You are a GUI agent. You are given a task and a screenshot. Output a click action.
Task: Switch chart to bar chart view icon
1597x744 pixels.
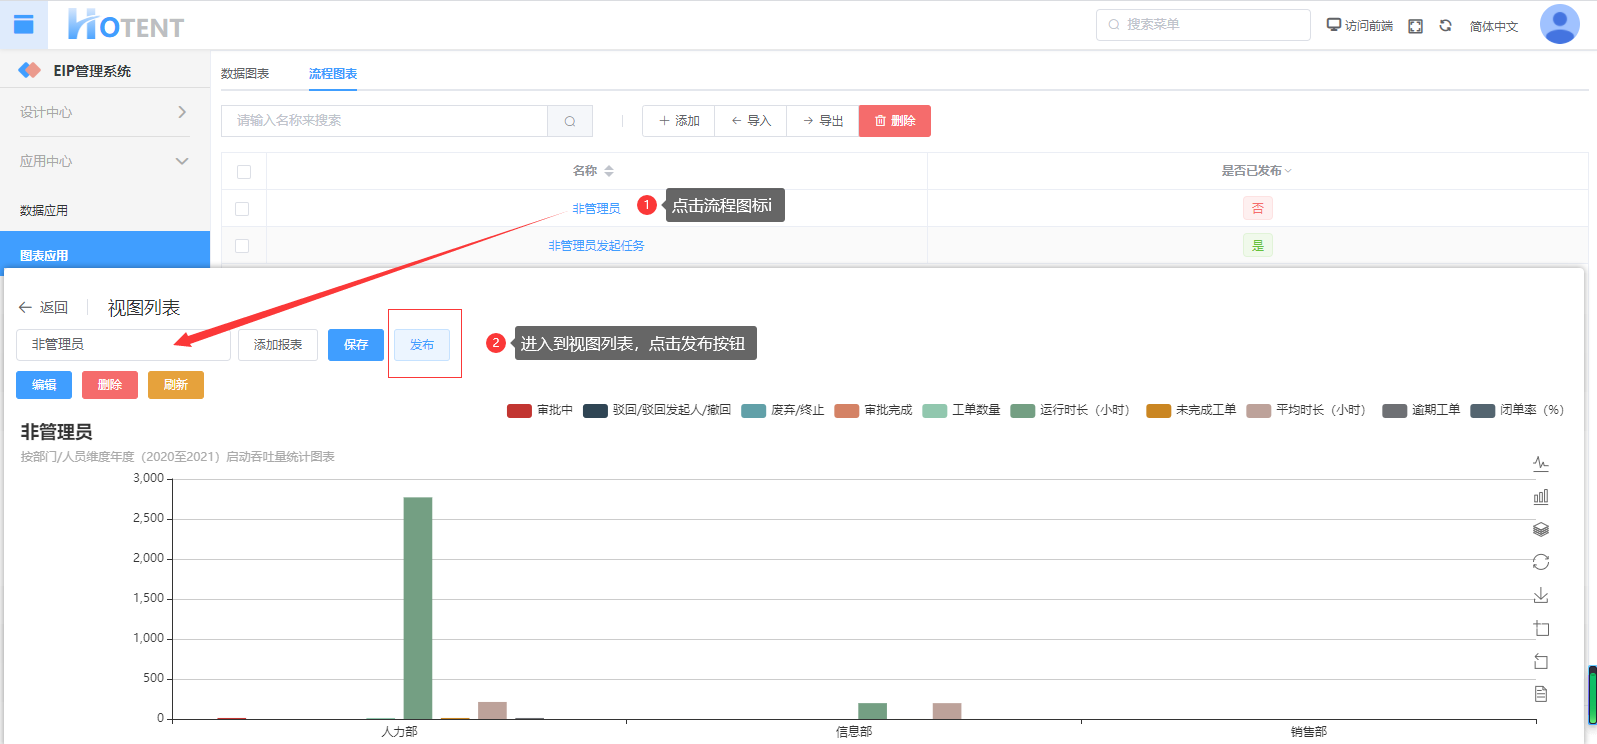1540,497
